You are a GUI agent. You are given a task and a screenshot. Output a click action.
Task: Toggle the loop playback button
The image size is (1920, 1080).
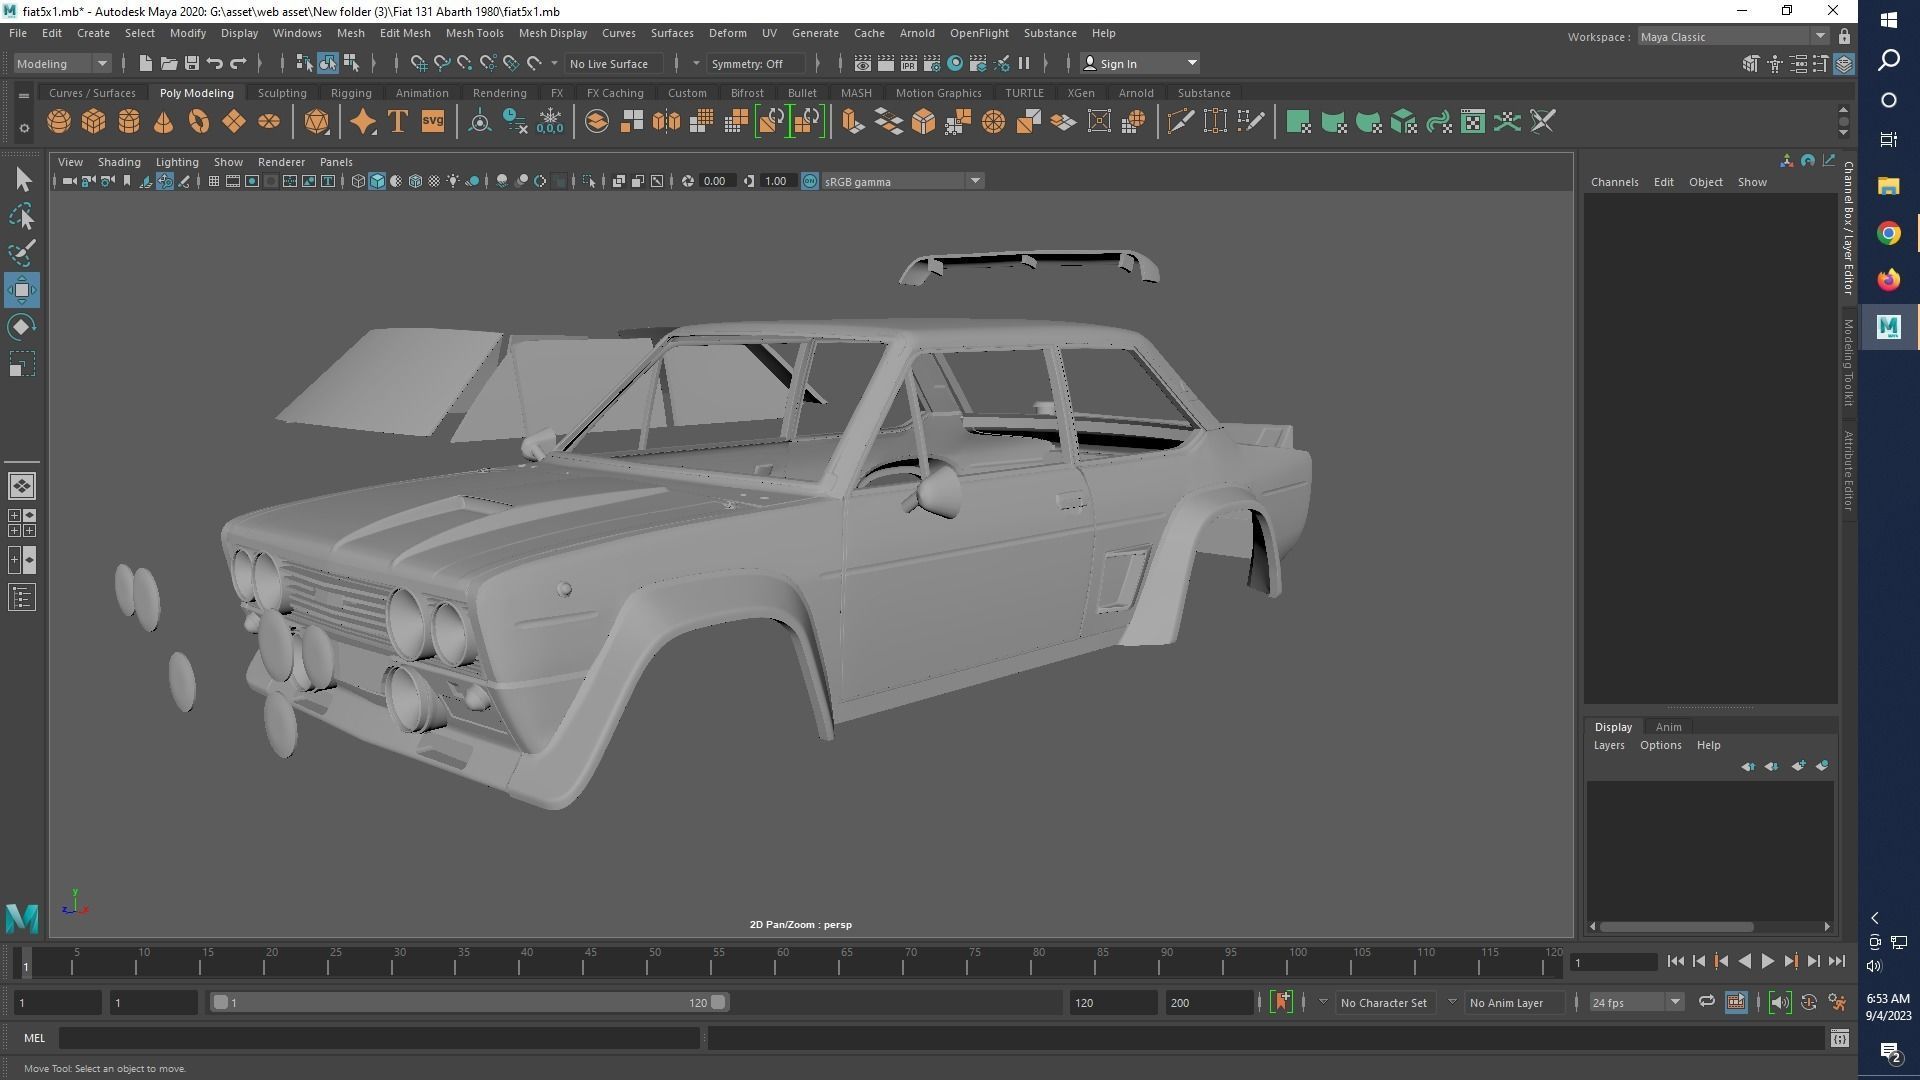click(x=1706, y=1002)
